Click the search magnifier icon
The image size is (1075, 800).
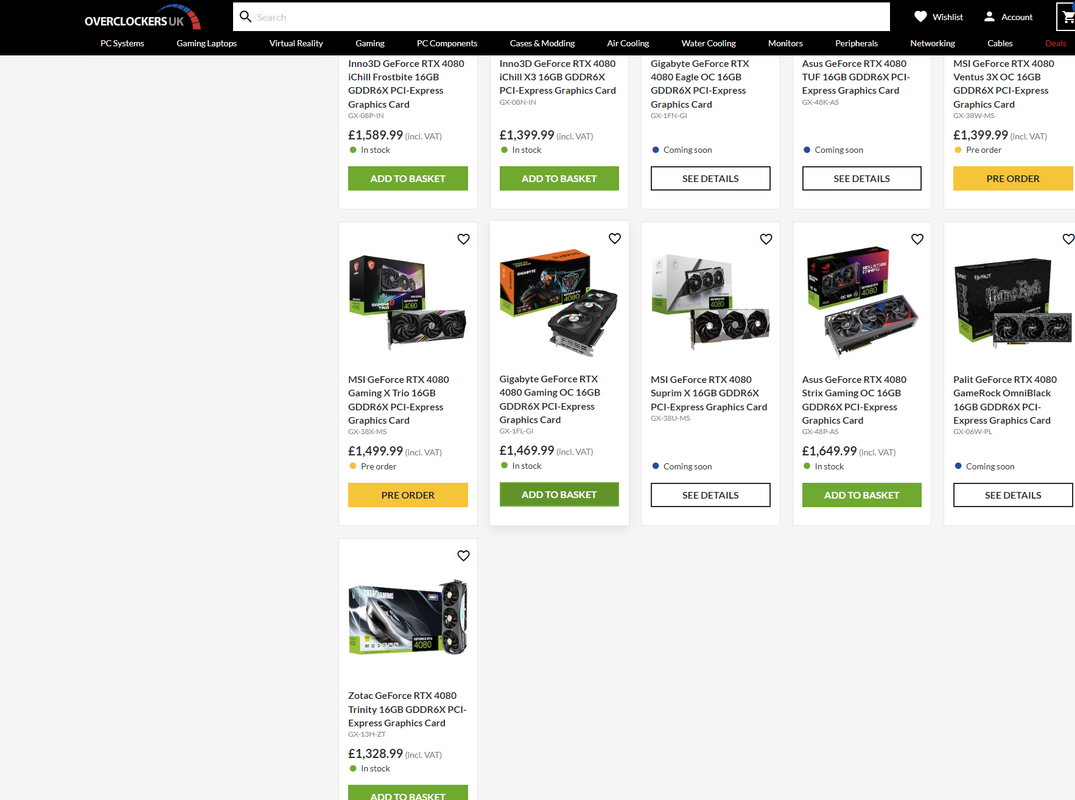click(x=245, y=16)
